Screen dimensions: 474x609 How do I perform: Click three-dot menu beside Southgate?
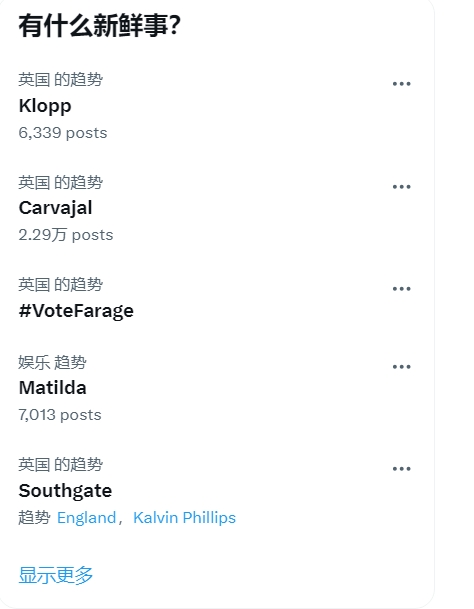[401, 469]
